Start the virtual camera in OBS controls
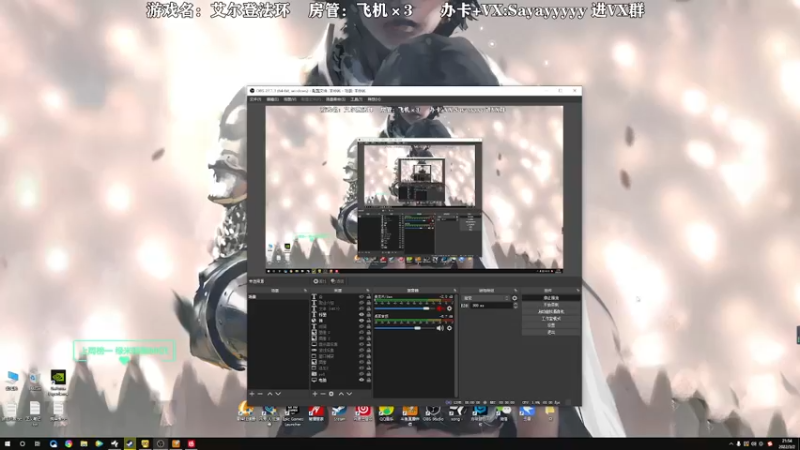 [x=551, y=311]
